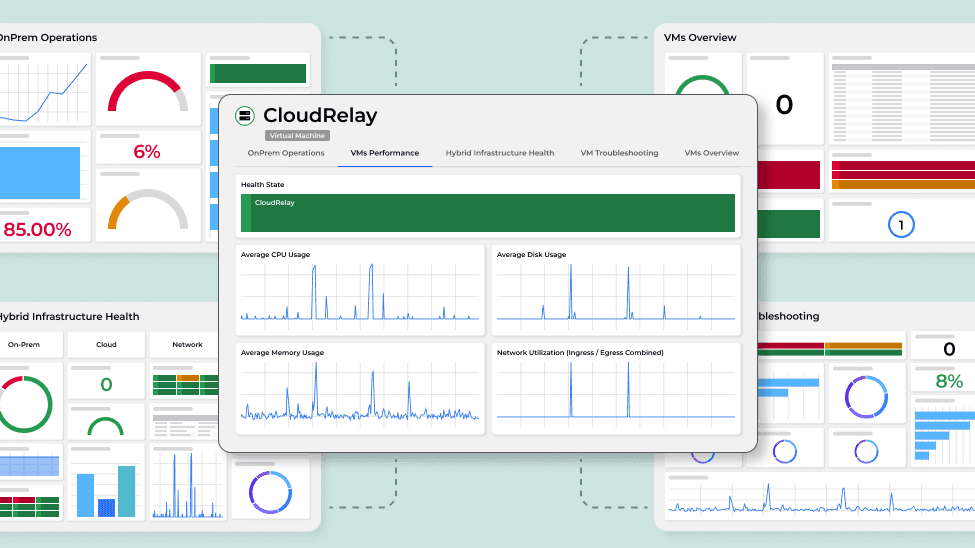Click the red 6% value tile
The image size is (975, 548).
tap(147, 152)
